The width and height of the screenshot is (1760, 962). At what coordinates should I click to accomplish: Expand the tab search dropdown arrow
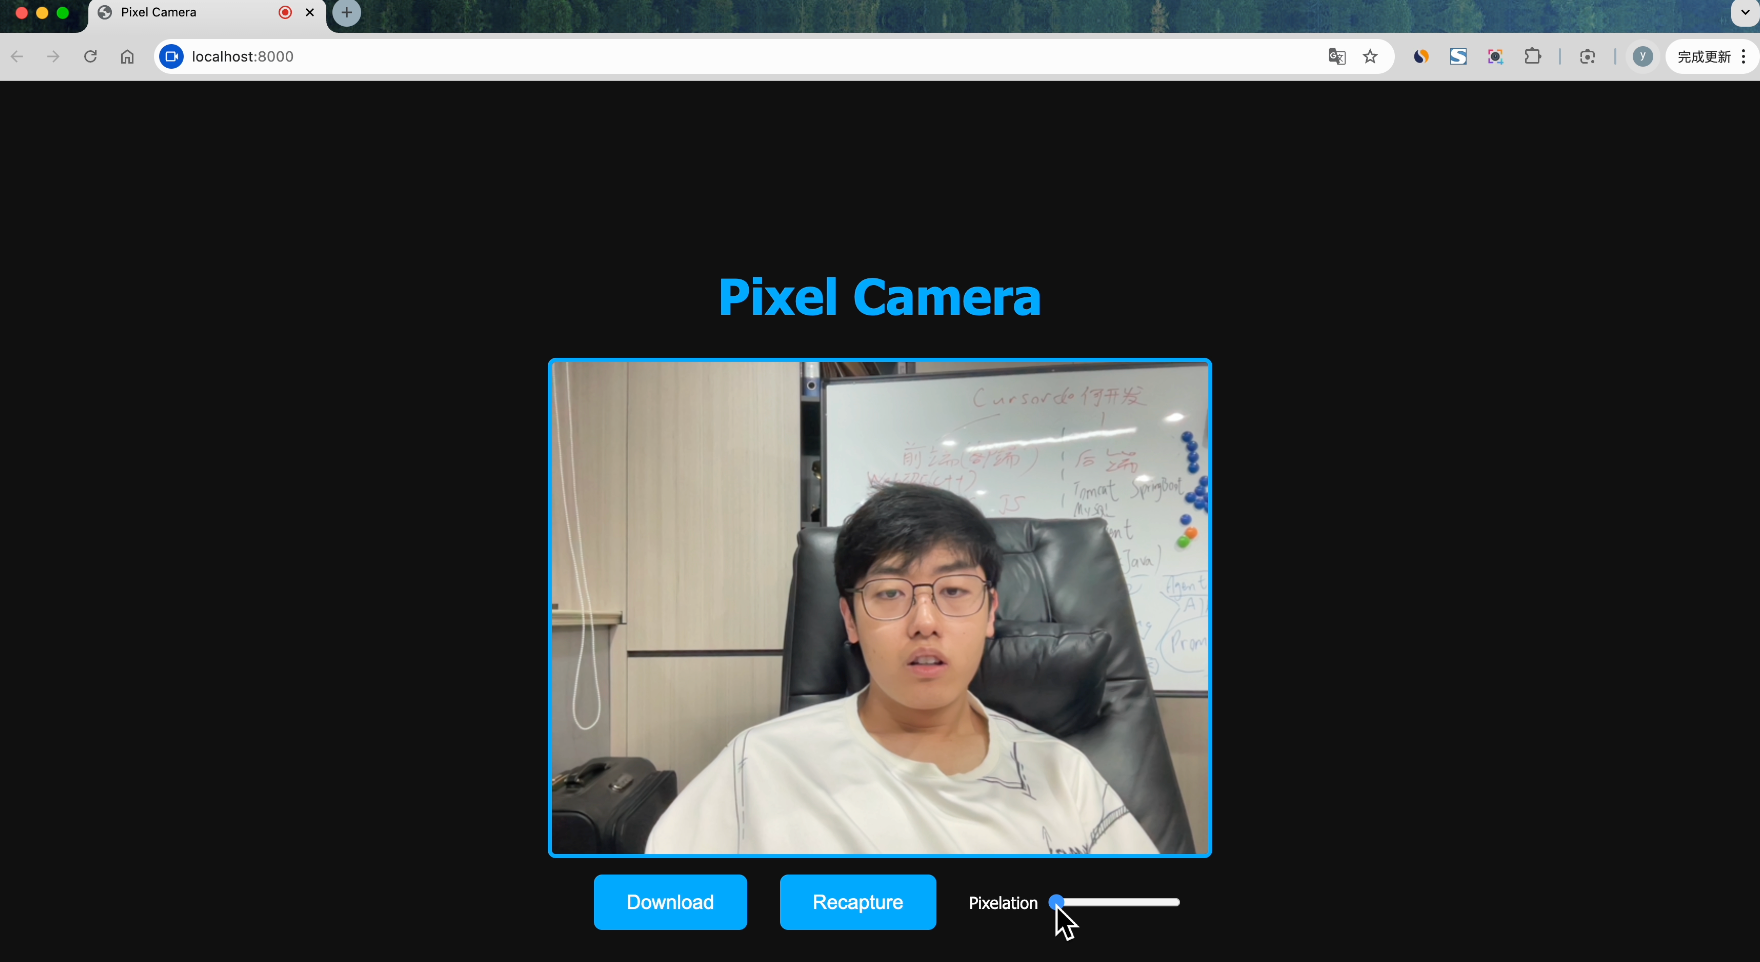(x=1746, y=13)
